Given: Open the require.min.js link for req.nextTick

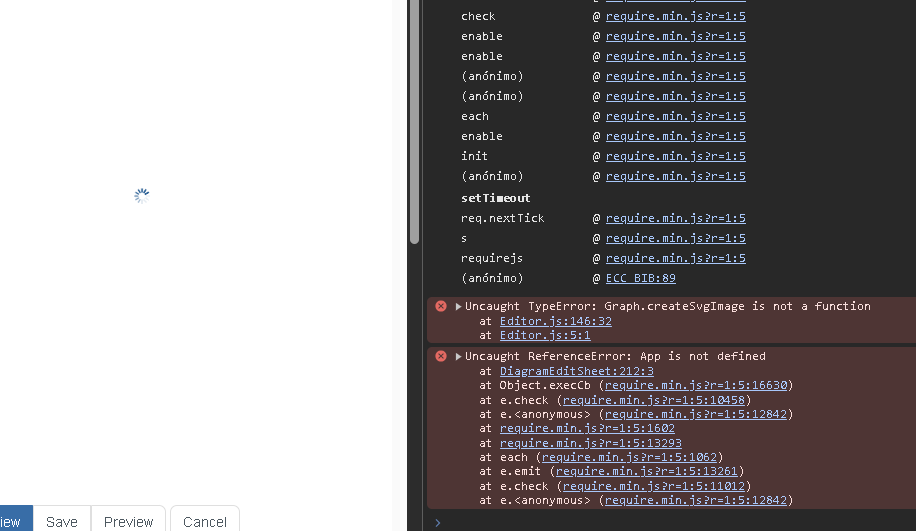Looking at the screenshot, I should click(x=675, y=218).
